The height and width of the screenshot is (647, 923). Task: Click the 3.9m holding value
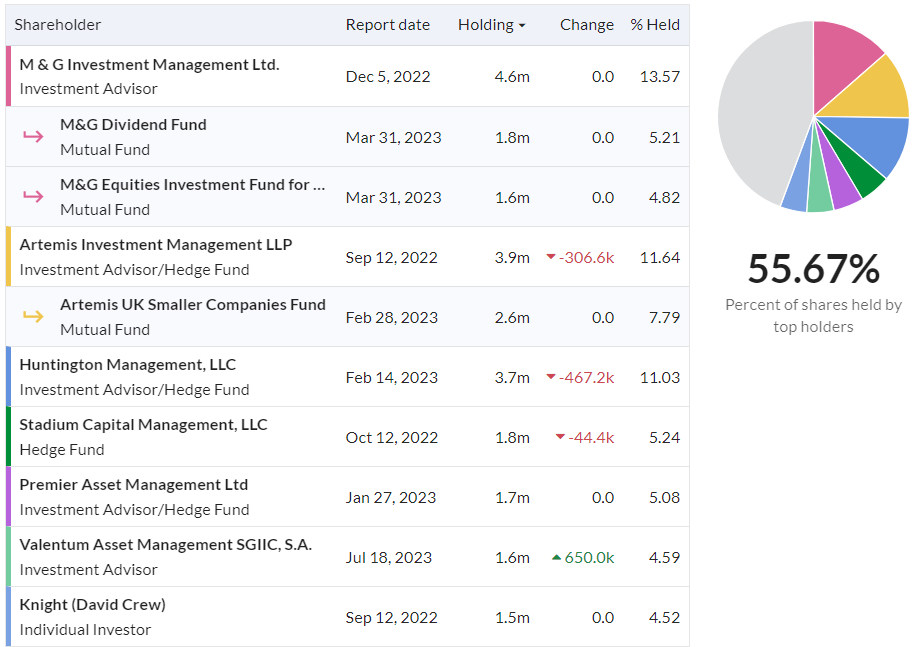tap(512, 257)
